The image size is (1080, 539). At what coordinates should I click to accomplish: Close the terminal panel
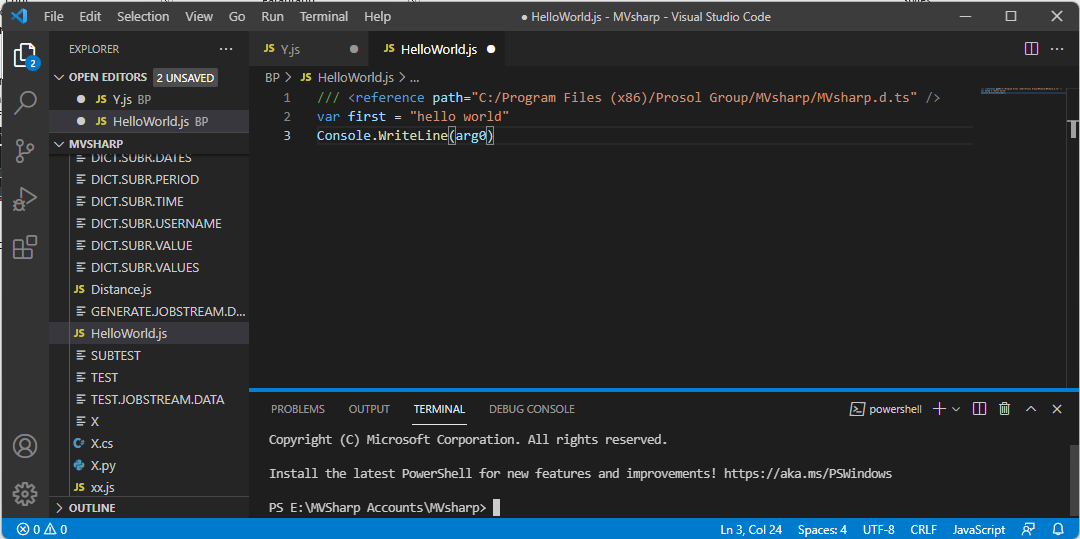click(1057, 409)
